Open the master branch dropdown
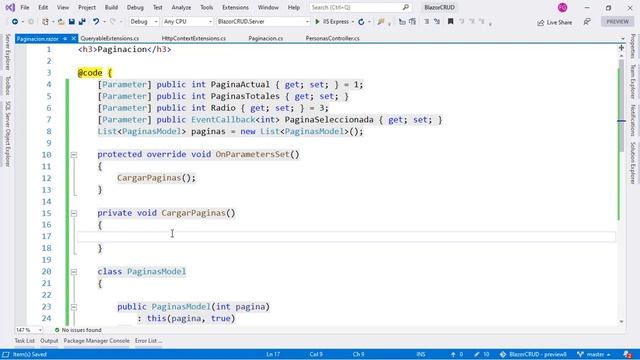The height and width of the screenshot is (360, 640). pos(594,354)
